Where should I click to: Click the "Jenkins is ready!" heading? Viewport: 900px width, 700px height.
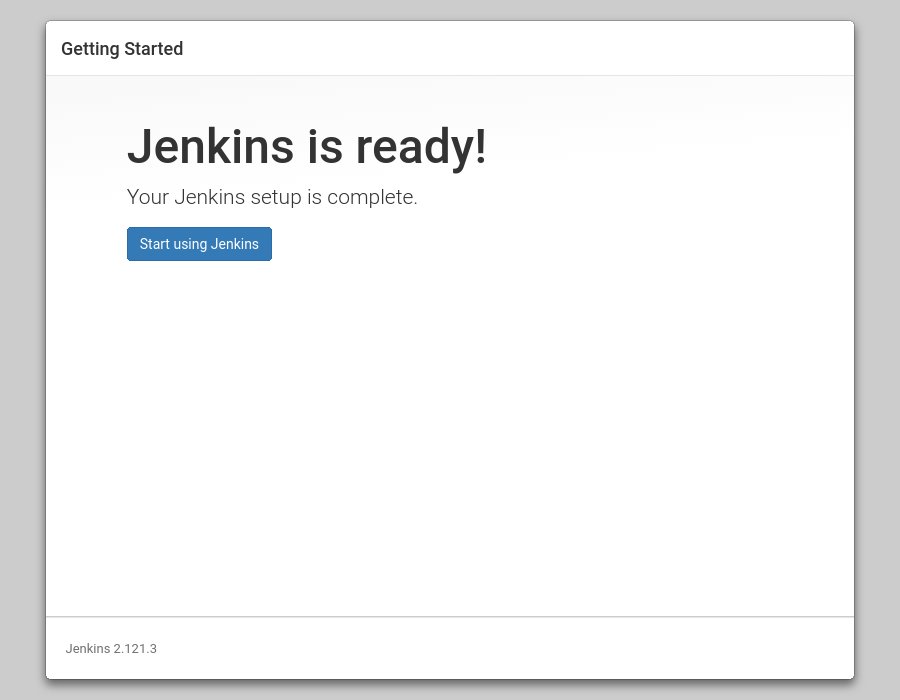(307, 146)
